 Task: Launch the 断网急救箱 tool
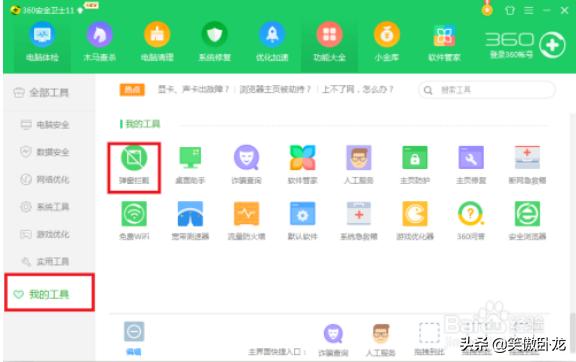point(527,165)
